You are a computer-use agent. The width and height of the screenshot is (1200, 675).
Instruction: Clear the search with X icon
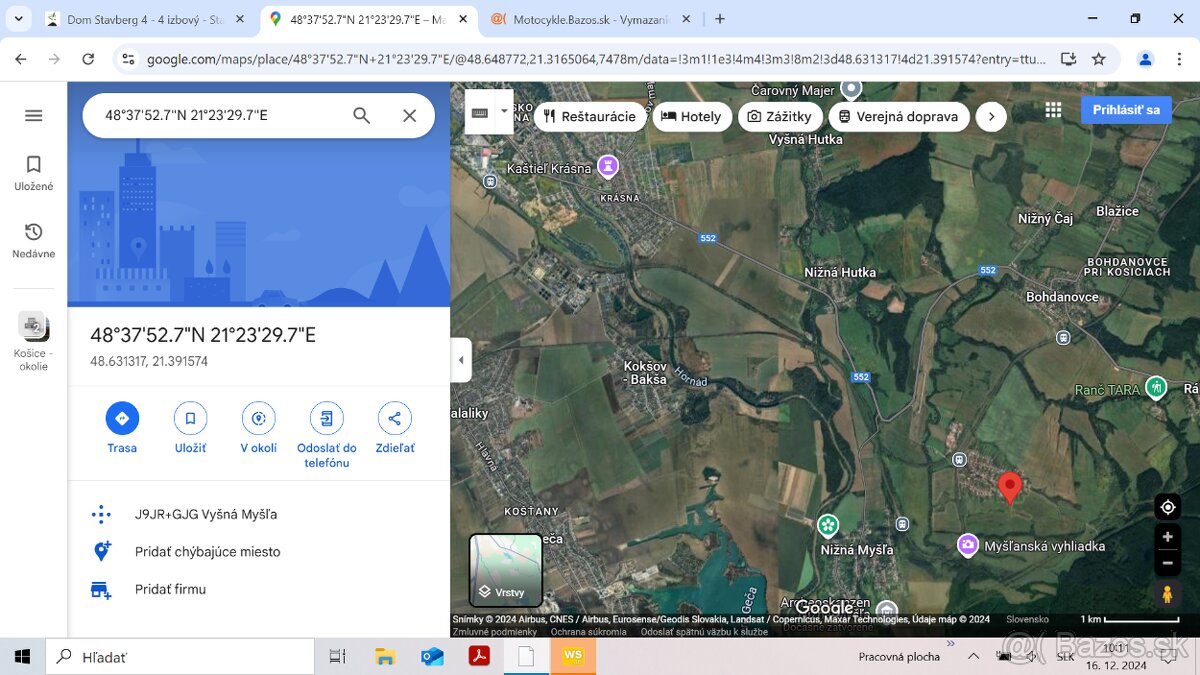409,116
